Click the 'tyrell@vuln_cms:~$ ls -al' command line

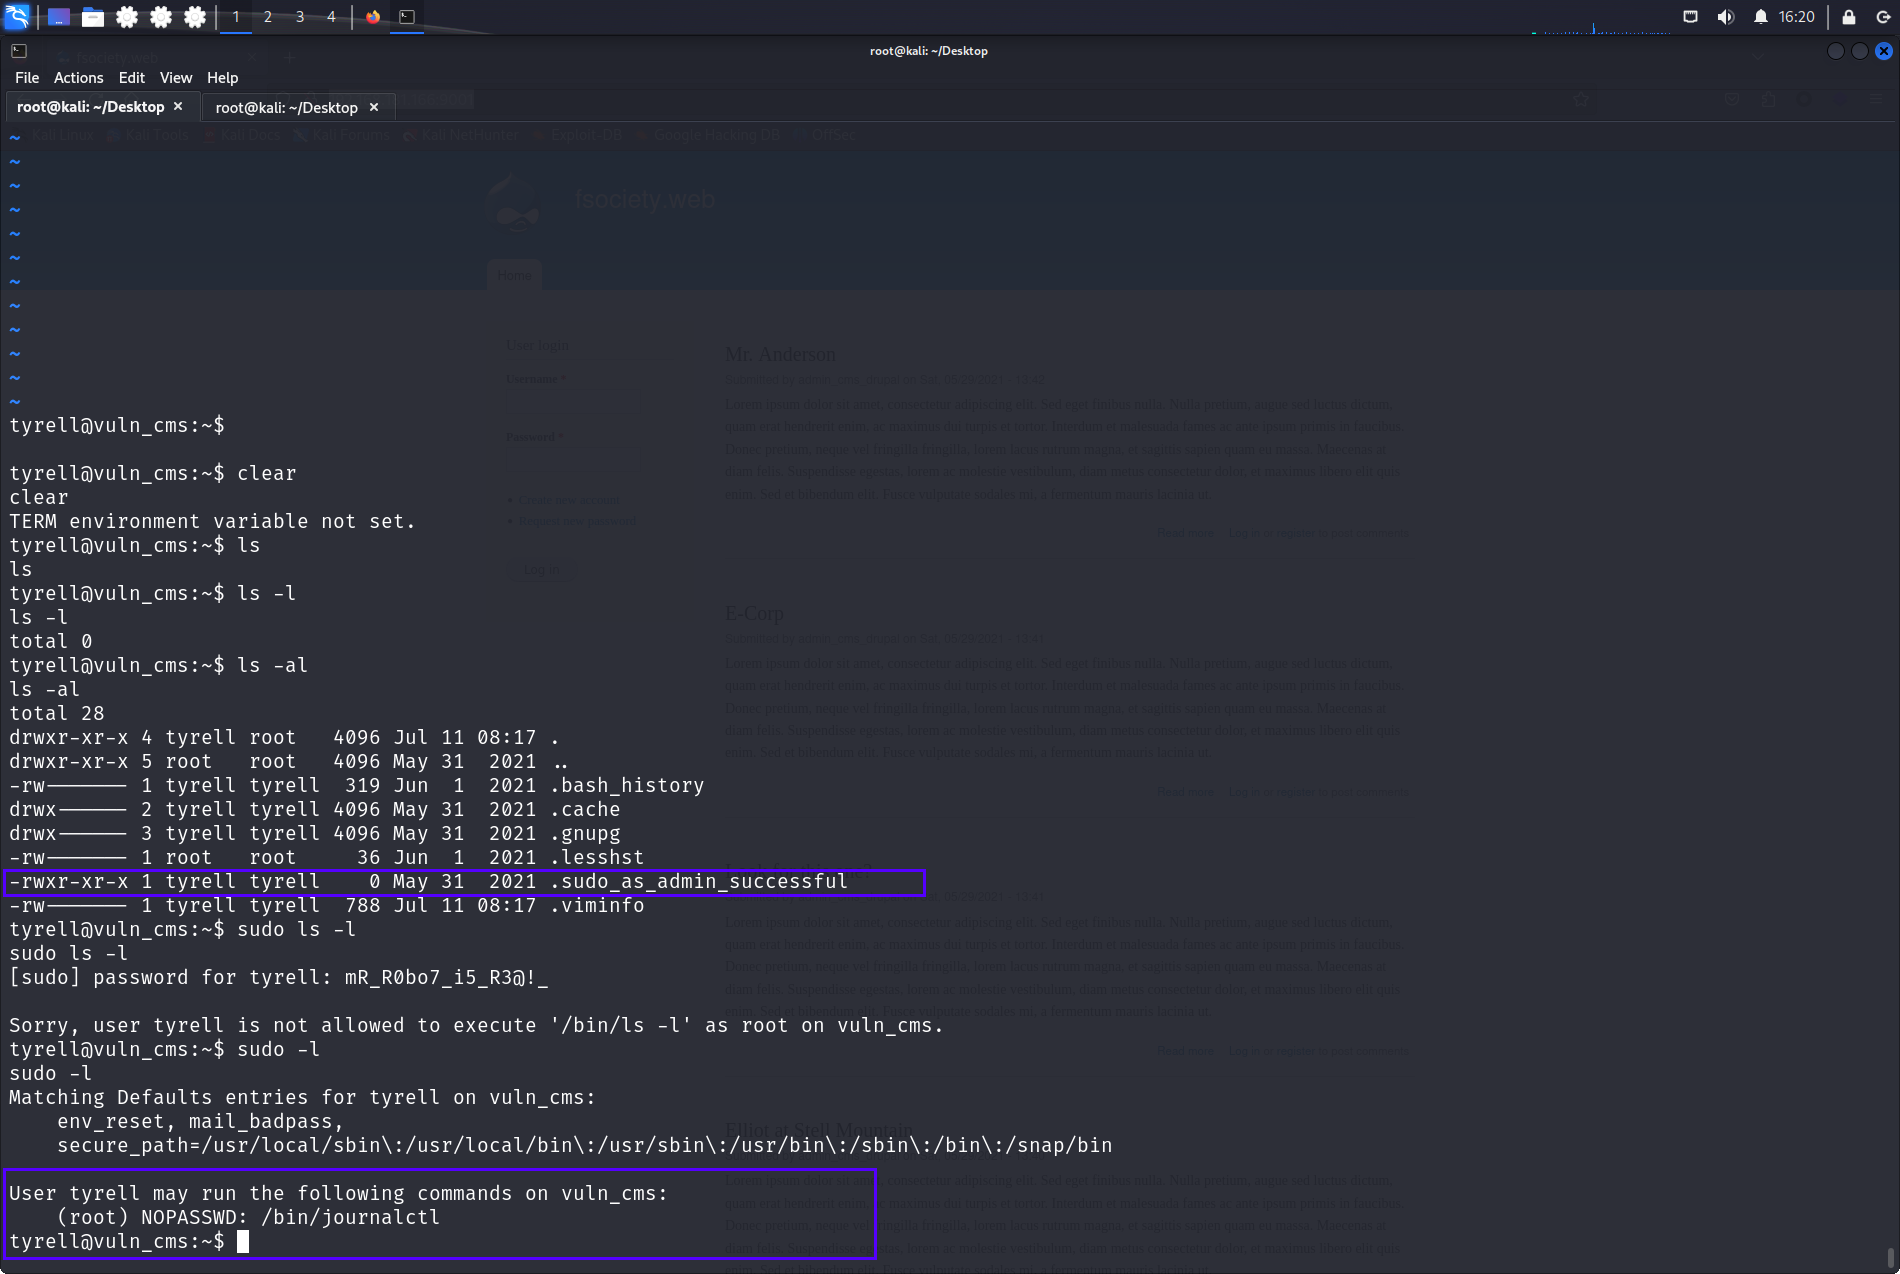pos(158,666)
